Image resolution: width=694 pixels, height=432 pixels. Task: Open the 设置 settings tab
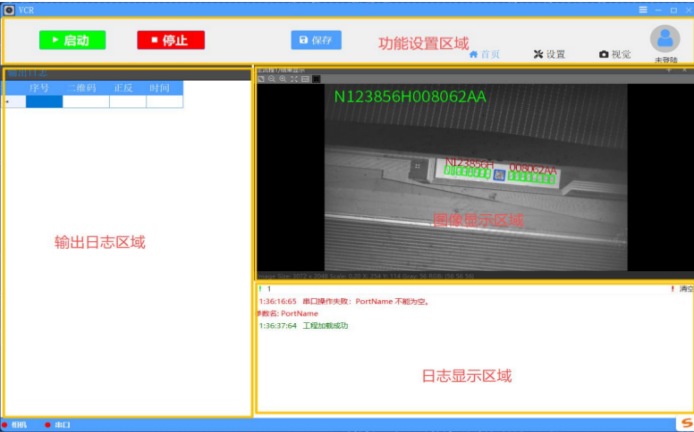pos(549,54)
